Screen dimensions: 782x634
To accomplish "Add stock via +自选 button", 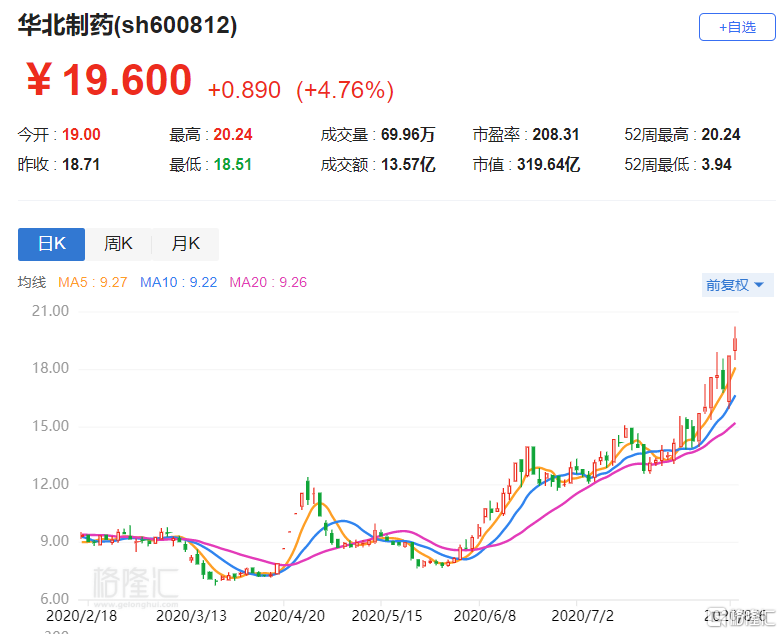I will (737, 27).
